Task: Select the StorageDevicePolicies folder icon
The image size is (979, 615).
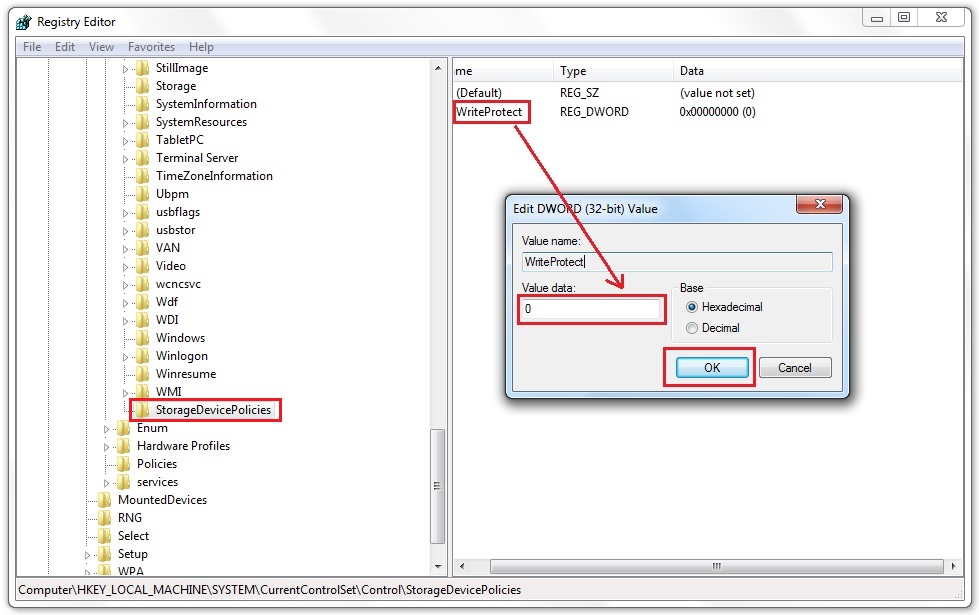Action: (x=142, y=410)
